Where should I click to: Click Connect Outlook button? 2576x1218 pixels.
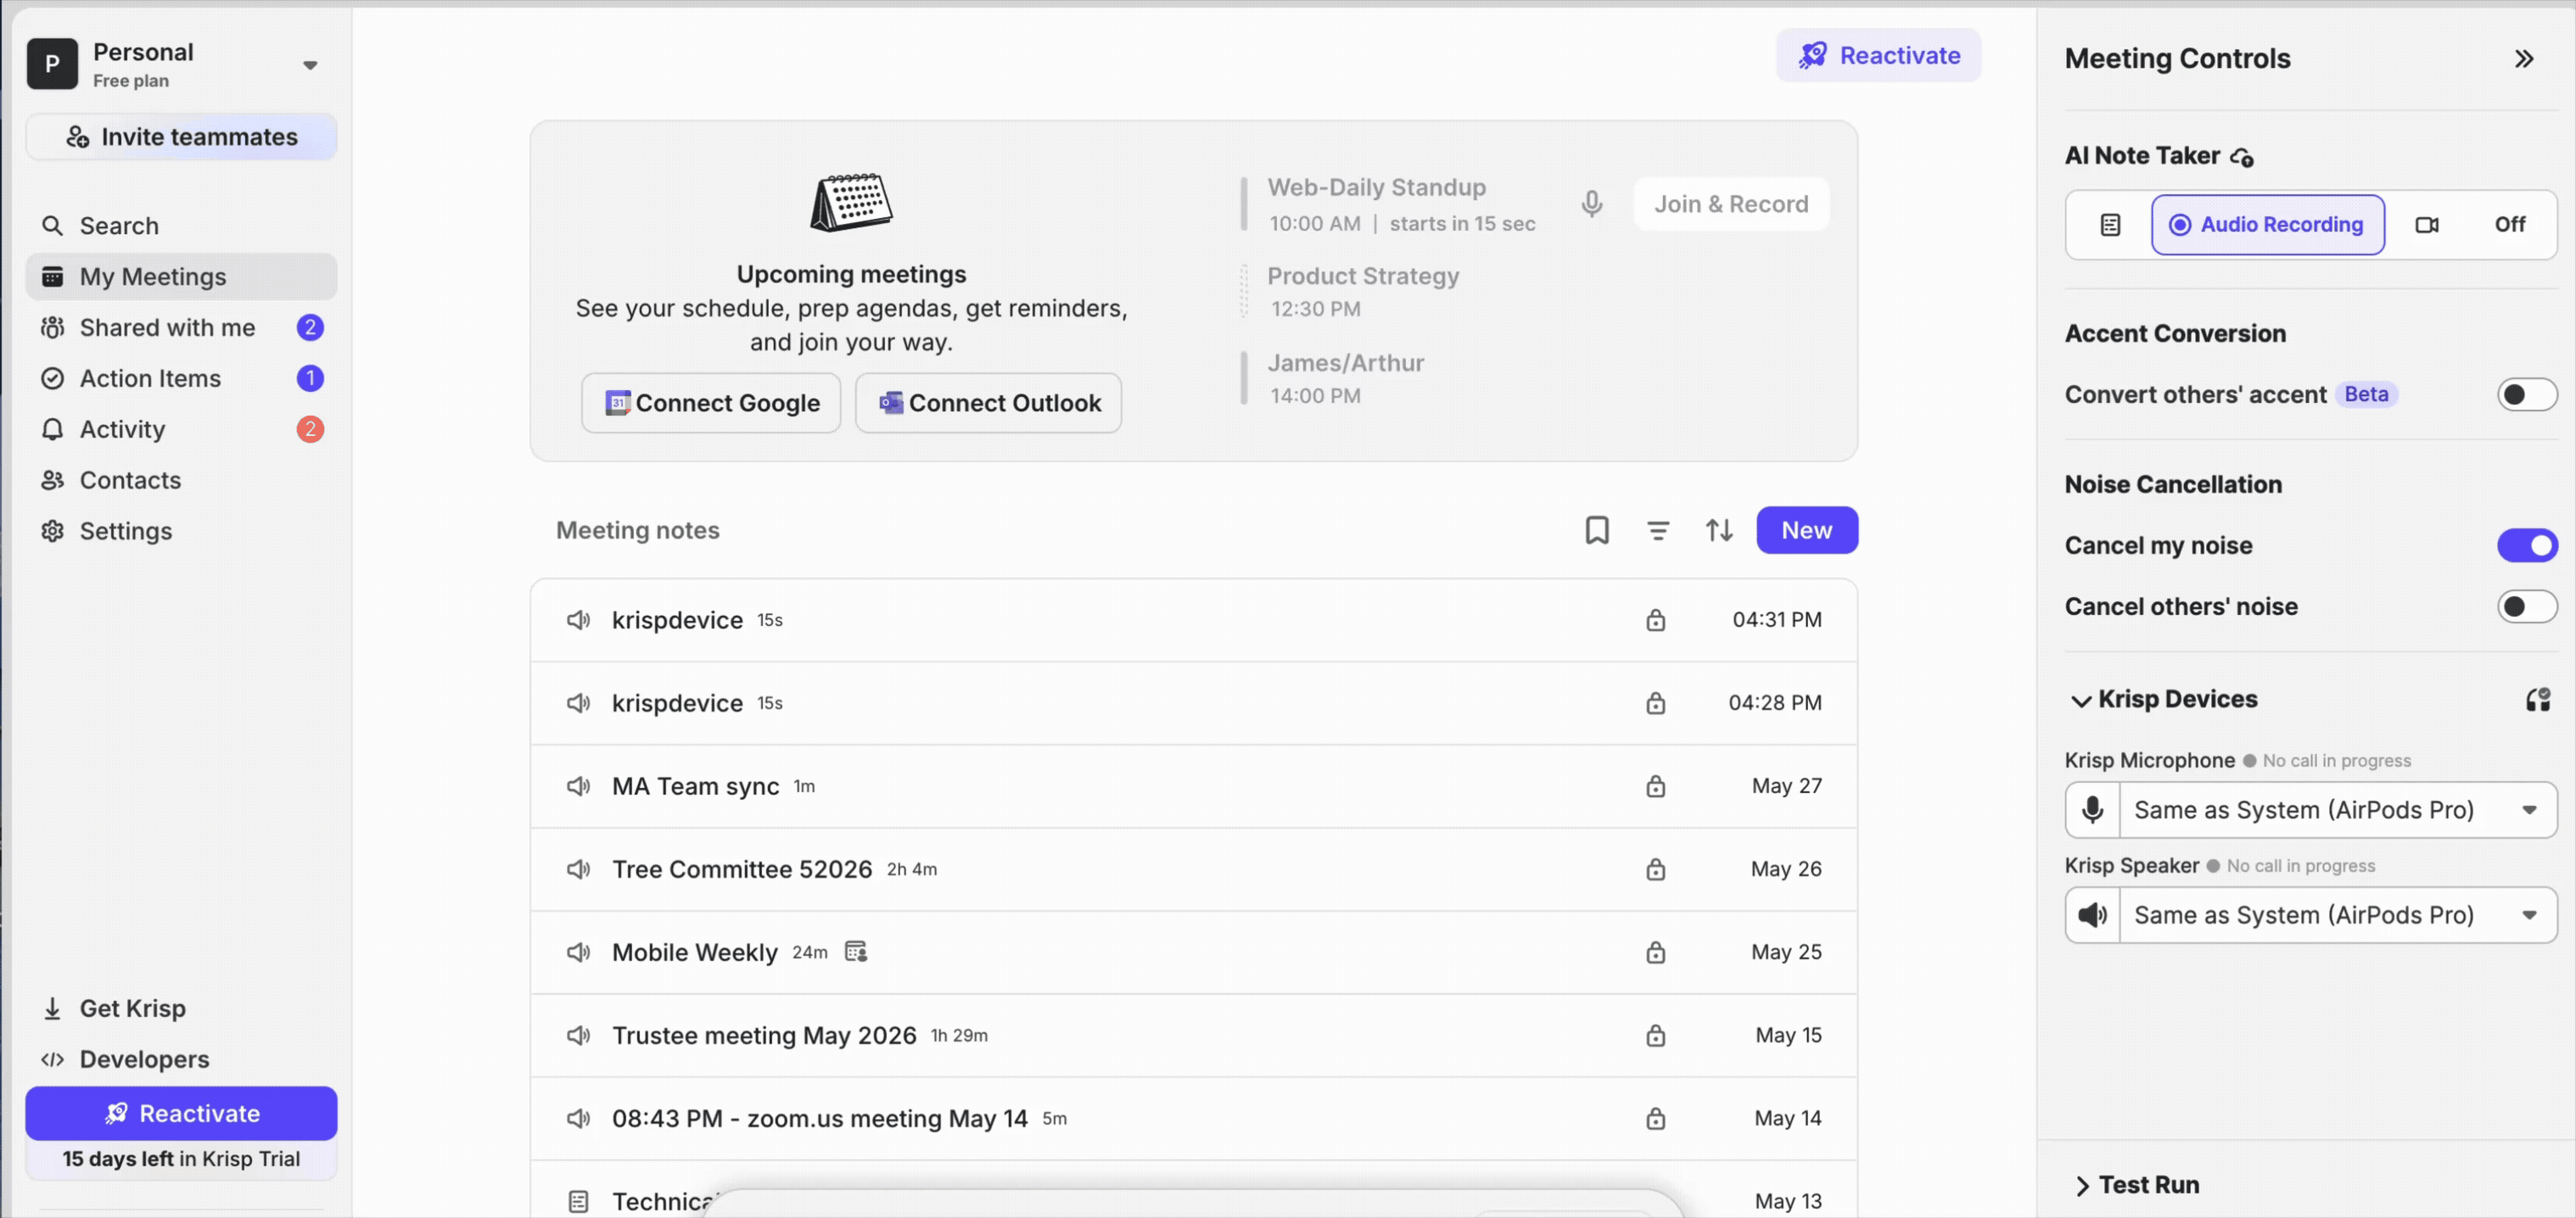pos(988,403)
